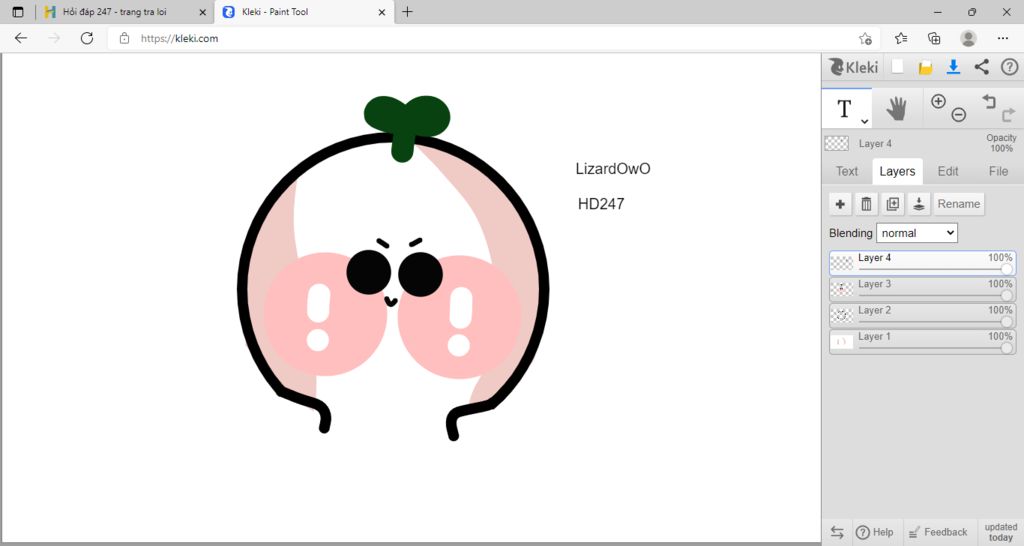Duplicate the selected layer

point(892,204)
